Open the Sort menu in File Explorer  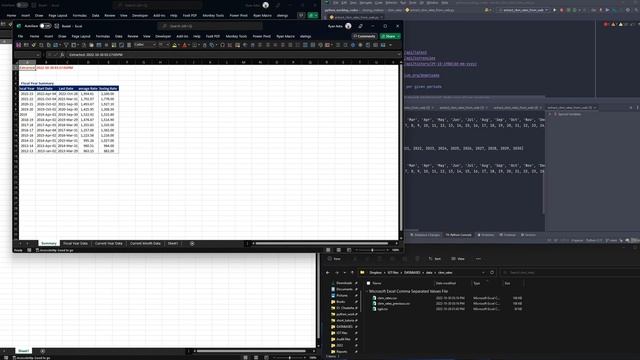pyautogui.click(x=435, y=259)
